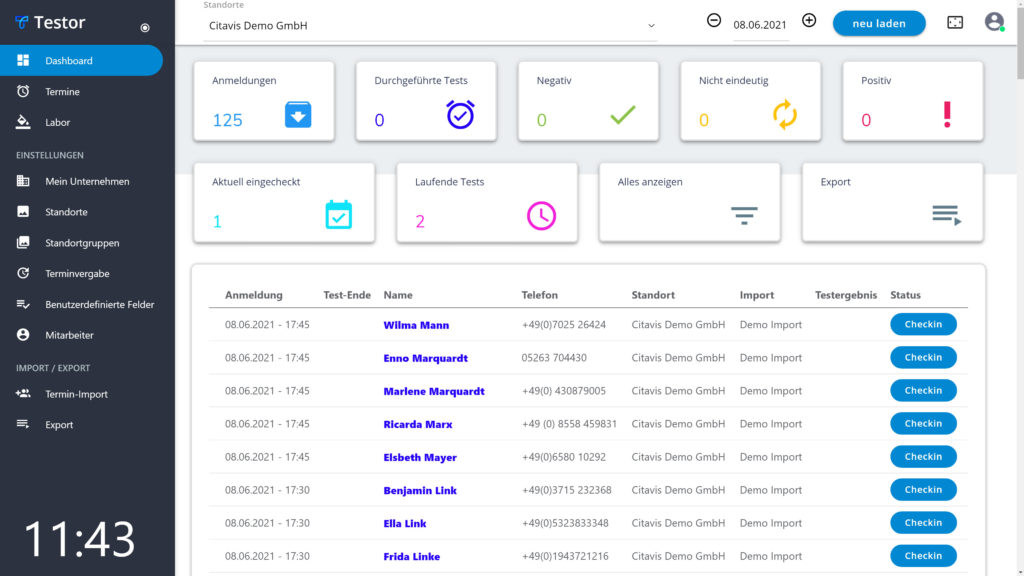Click the sidebar Export list icon
This screenshot has height=576, width=1024.
click(23, 424)
